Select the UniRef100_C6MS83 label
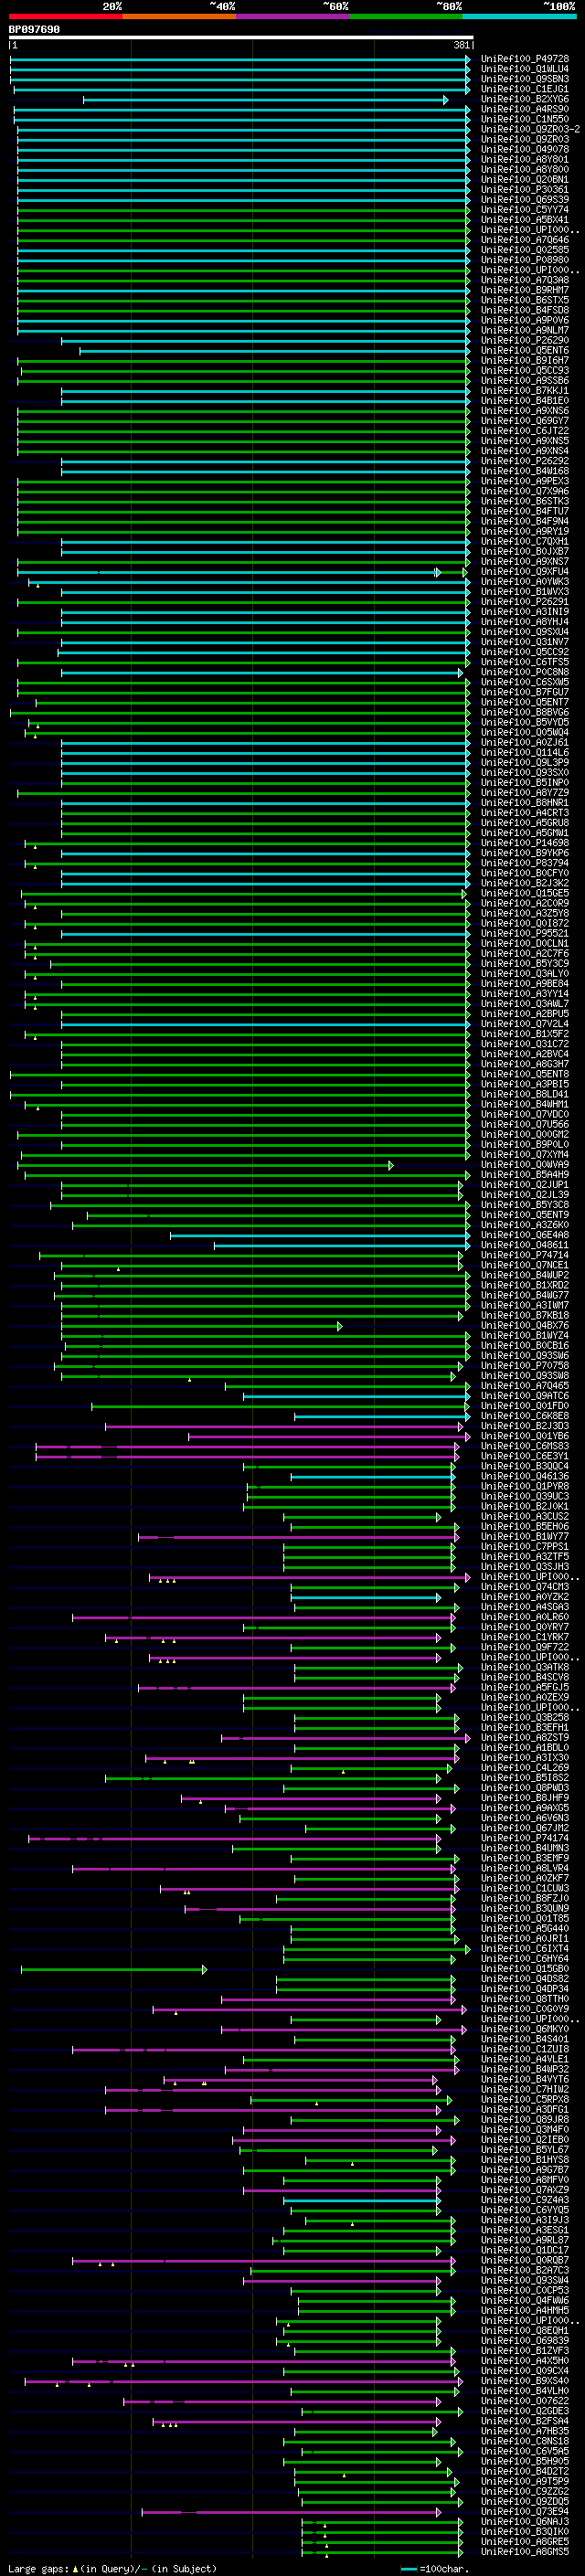 [x=525, y=1446]
